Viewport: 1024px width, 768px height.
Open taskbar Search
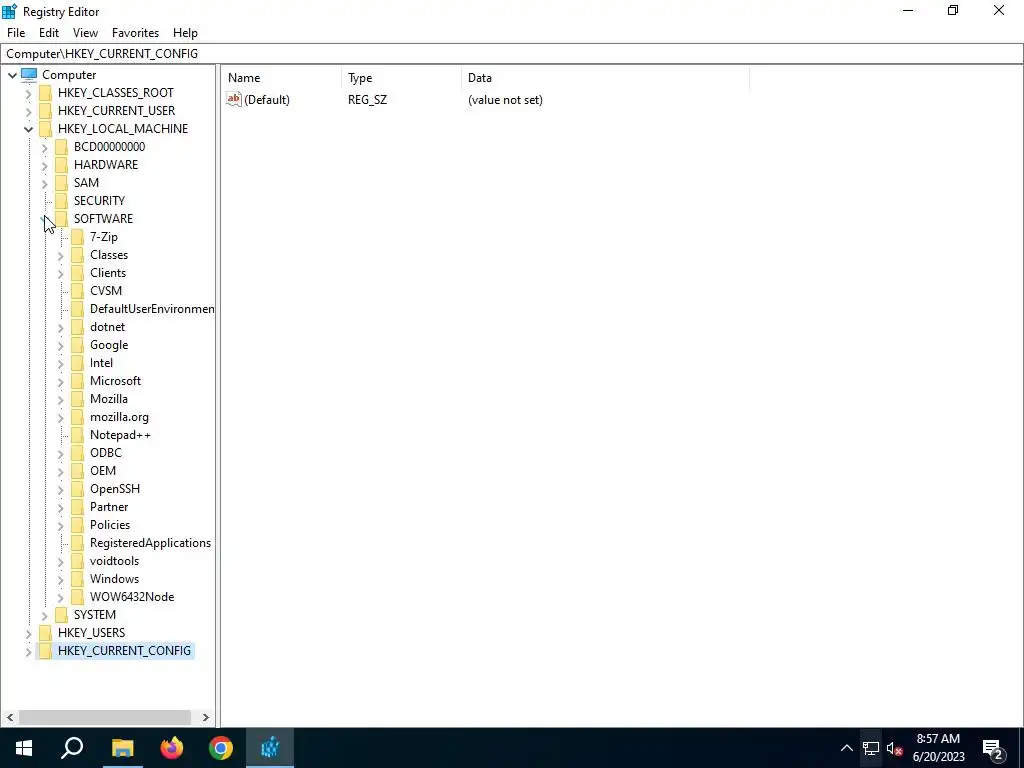72,748
